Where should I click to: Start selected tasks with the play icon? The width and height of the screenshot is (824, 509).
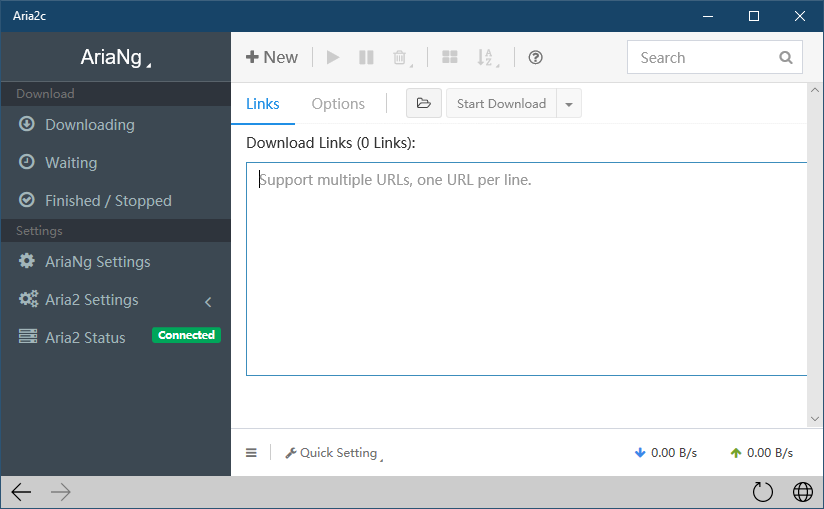tap(333, 57)
